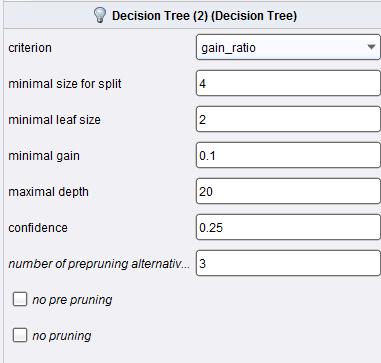Viewport: 381px width, 363px height.
Task: Click the 'criterion' parameter label
Action: pyautogui.click(x=30, y=48)
